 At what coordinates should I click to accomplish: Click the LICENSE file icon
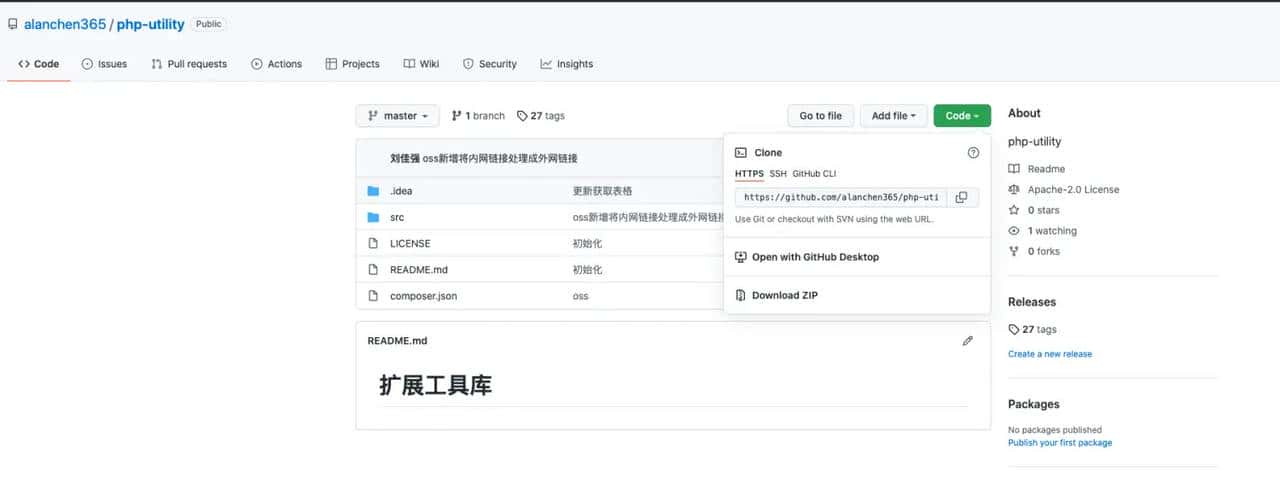373,243
